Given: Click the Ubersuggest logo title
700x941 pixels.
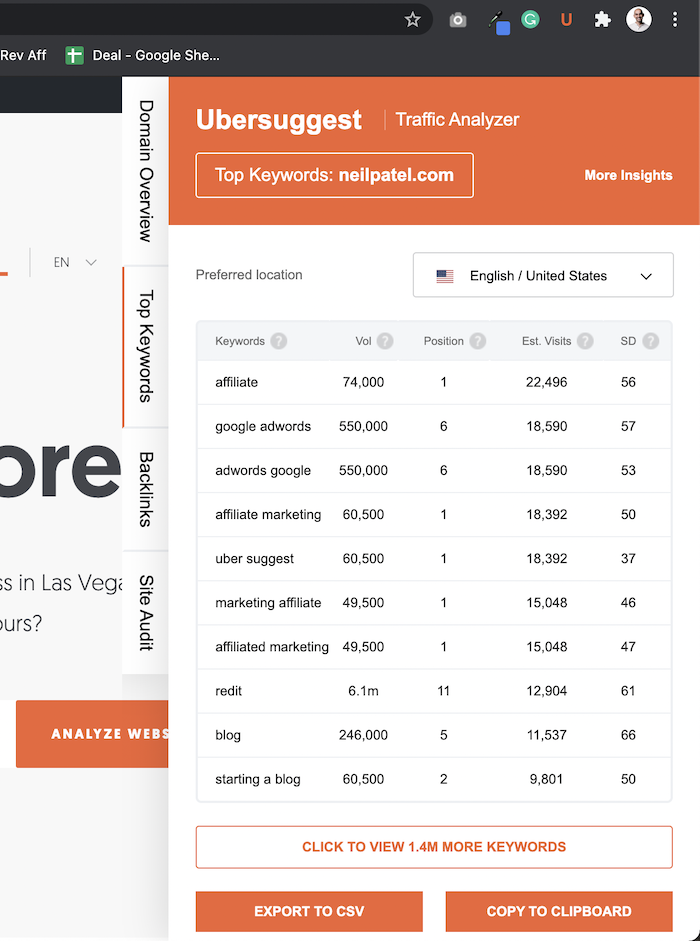Looking at the screenshot, I should click(x=279, y=119).
